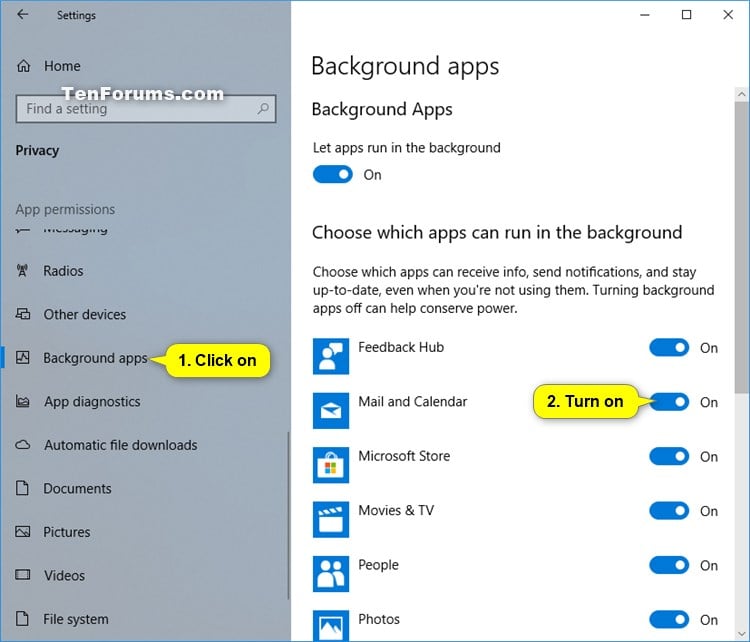This screenshot has height=642, width=750.
Task: Click the Feedback Hub app icon
Action: pyautogui.click(x=331, y=356)
